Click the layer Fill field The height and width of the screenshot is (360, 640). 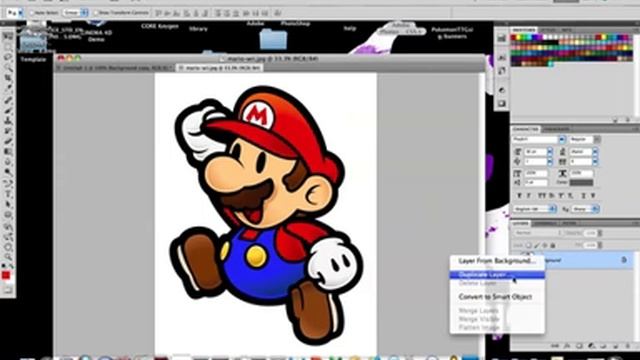pos(590,245)
